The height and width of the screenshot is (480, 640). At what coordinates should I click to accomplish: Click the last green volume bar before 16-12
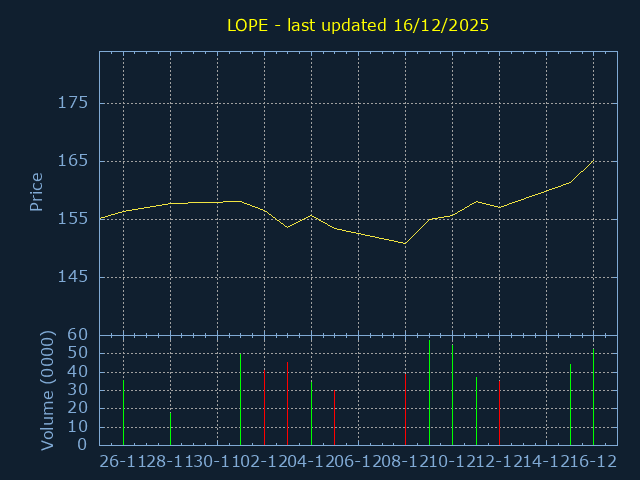coord(570,405)
